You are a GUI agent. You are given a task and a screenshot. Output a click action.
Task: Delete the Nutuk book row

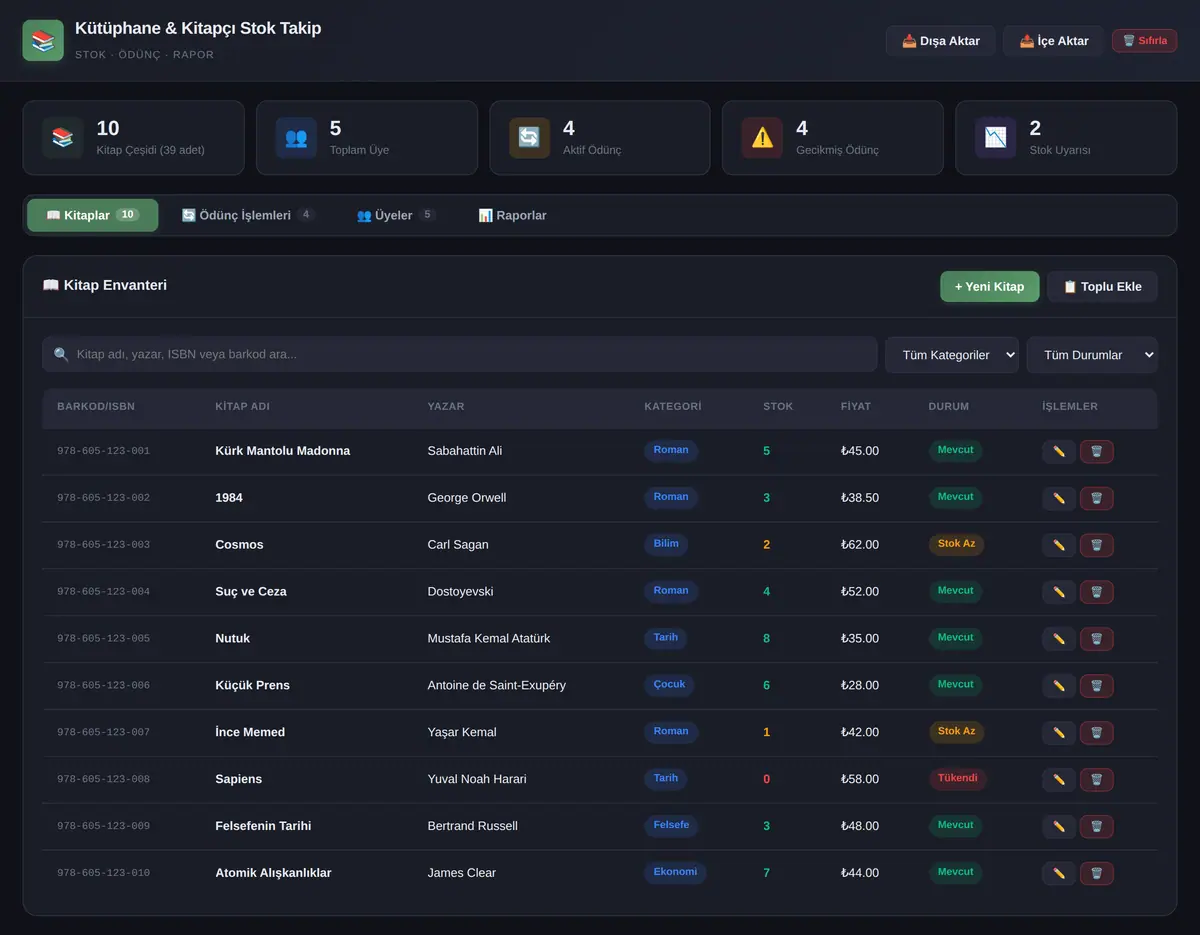pyautogui.click(x=1096, y=639)
